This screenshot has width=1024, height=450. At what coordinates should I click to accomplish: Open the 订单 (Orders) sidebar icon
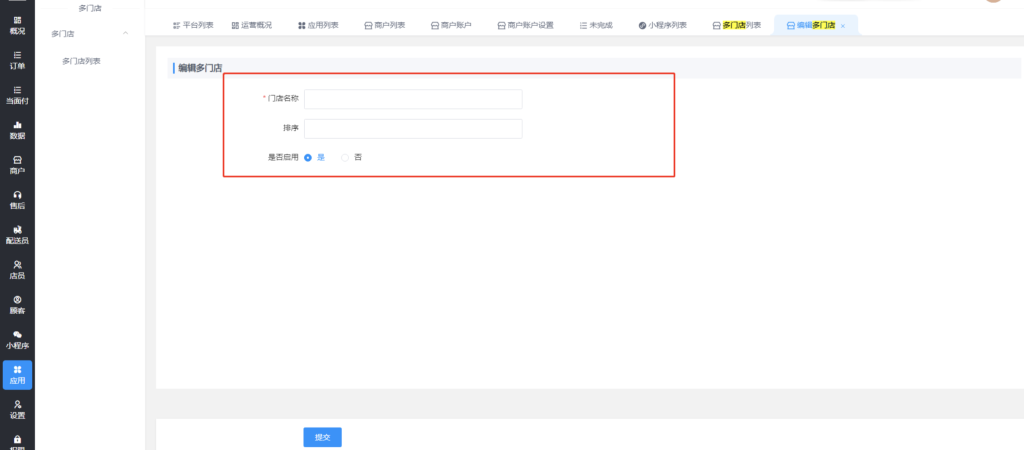point(17,59)
